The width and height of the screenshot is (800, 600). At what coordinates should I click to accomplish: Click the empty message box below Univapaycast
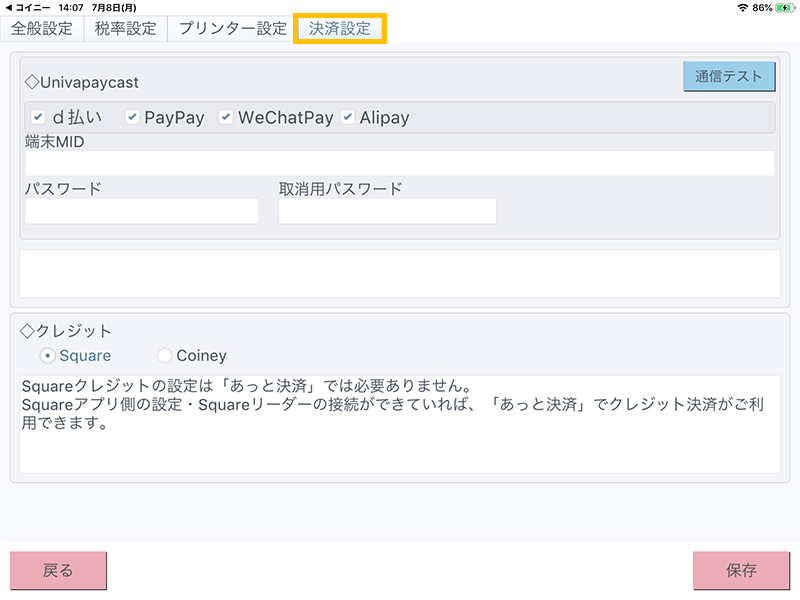[x=399, y=273]
